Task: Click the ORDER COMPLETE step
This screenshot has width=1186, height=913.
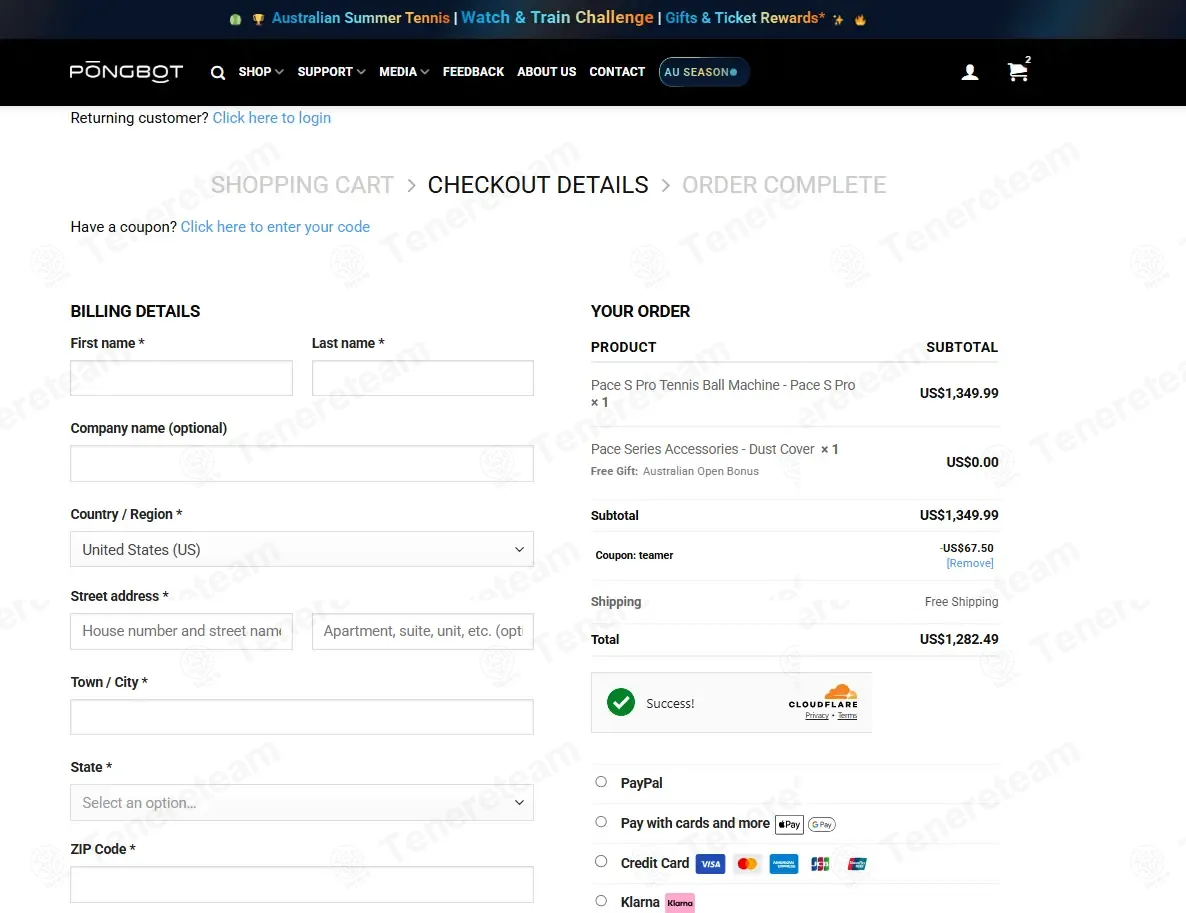Action: tap(784, 185)
